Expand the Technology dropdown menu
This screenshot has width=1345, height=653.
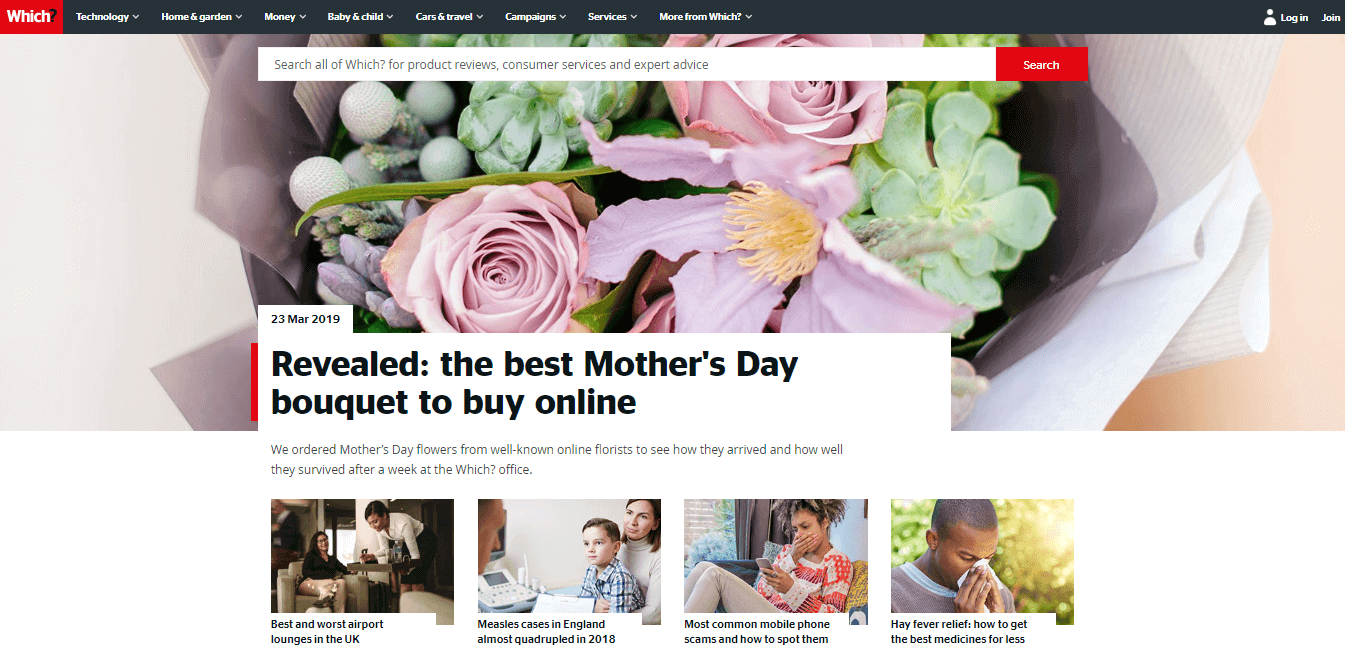[107, 17]
